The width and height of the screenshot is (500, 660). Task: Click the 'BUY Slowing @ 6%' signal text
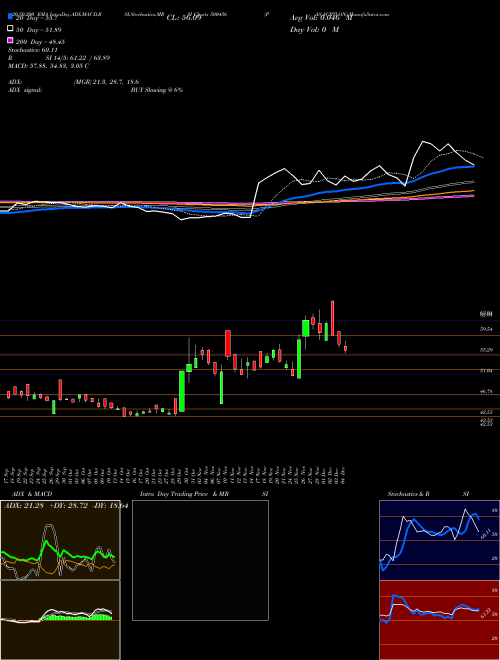coord(157,90)
